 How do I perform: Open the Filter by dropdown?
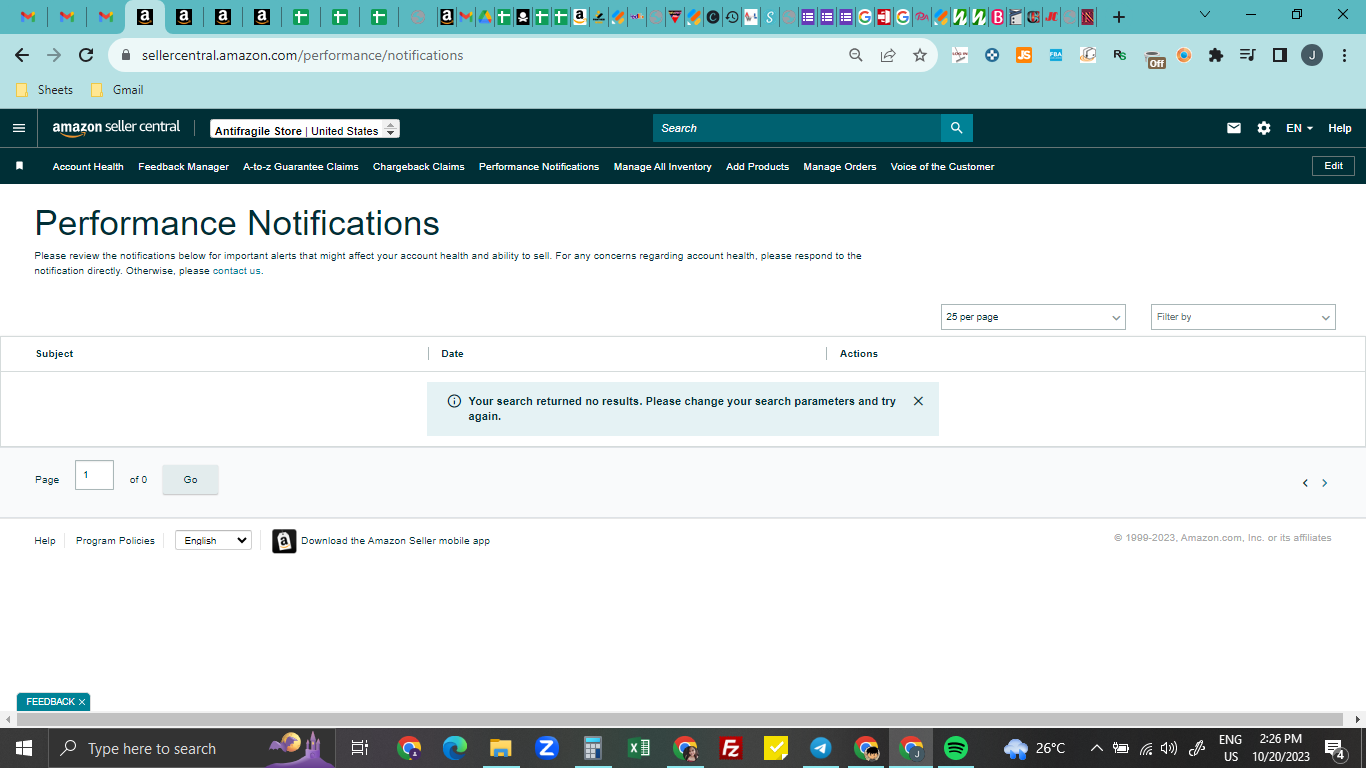point(1243,317)
